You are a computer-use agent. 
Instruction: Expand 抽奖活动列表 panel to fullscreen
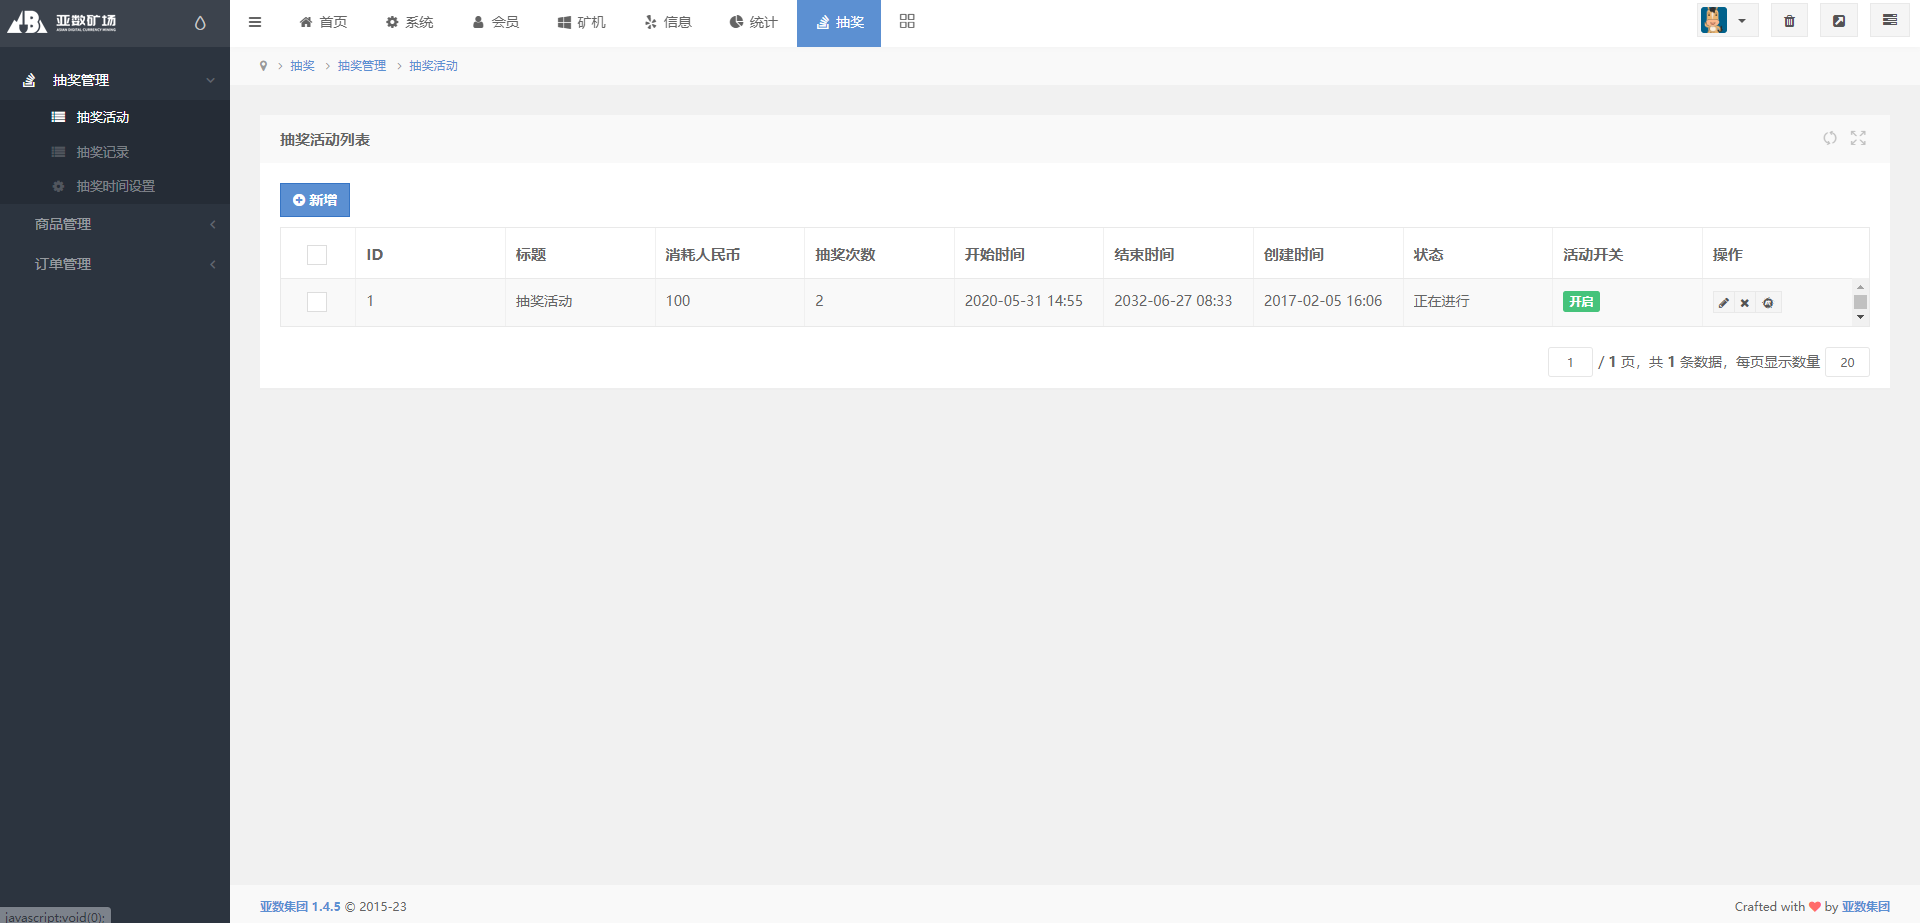1858,138
